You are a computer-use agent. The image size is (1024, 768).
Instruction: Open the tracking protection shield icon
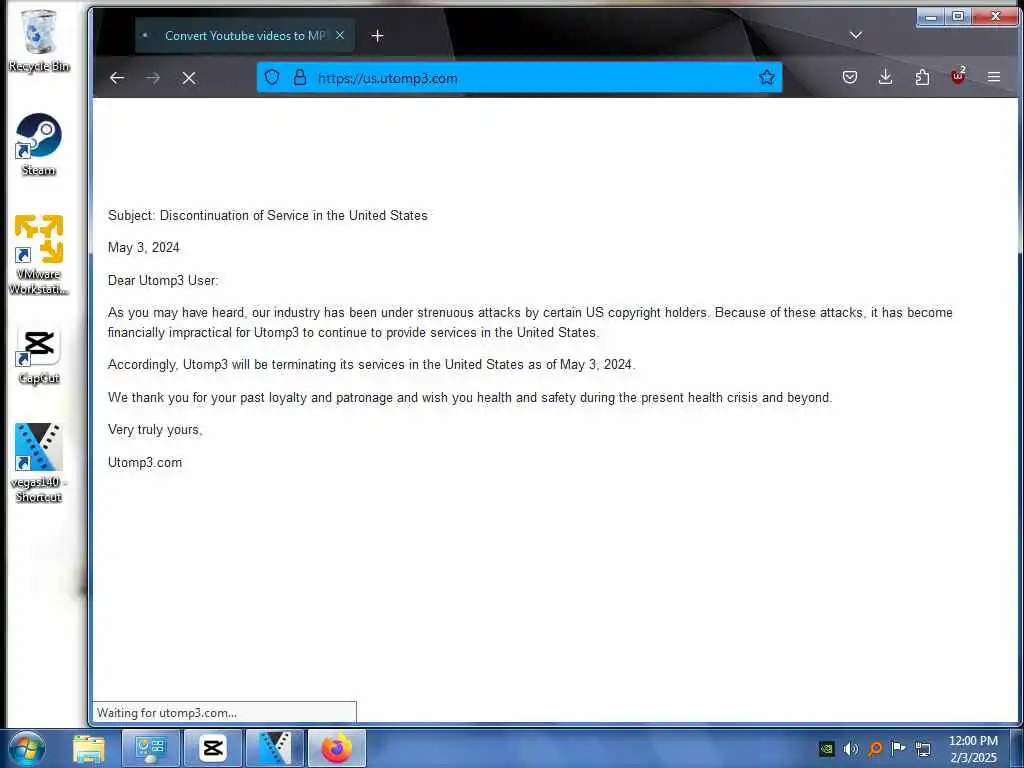(272, 78)
